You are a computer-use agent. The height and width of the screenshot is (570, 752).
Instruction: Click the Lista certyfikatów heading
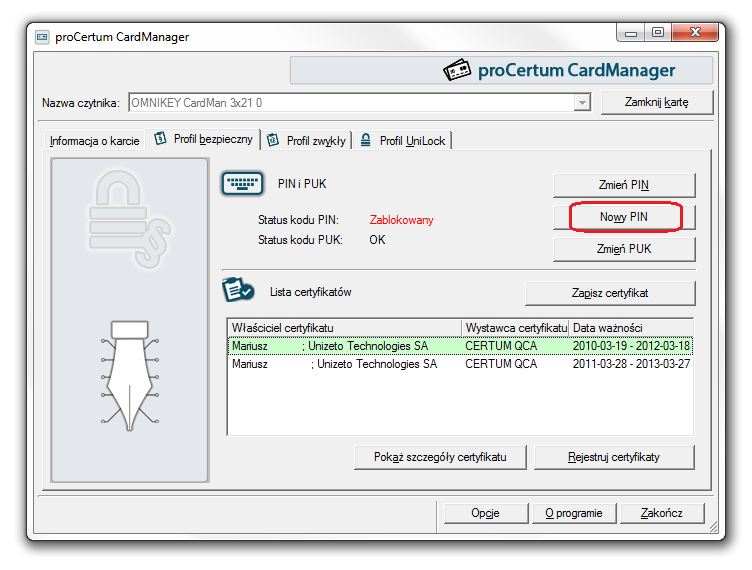click(x=311, y=292)
